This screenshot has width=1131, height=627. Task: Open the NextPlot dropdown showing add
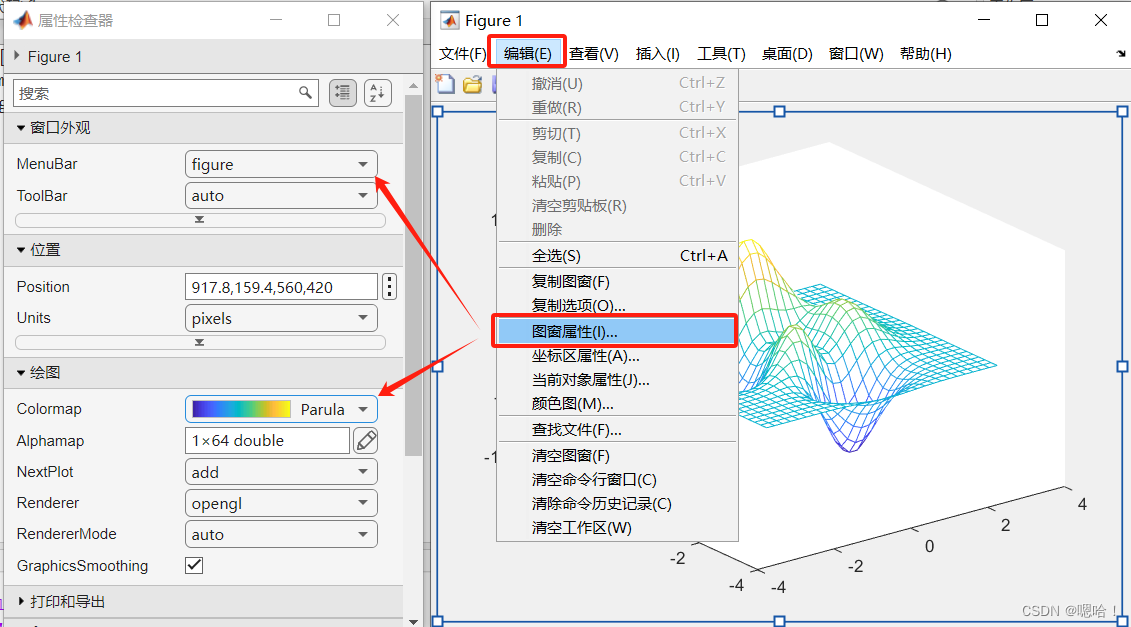[x=281, y=472]
